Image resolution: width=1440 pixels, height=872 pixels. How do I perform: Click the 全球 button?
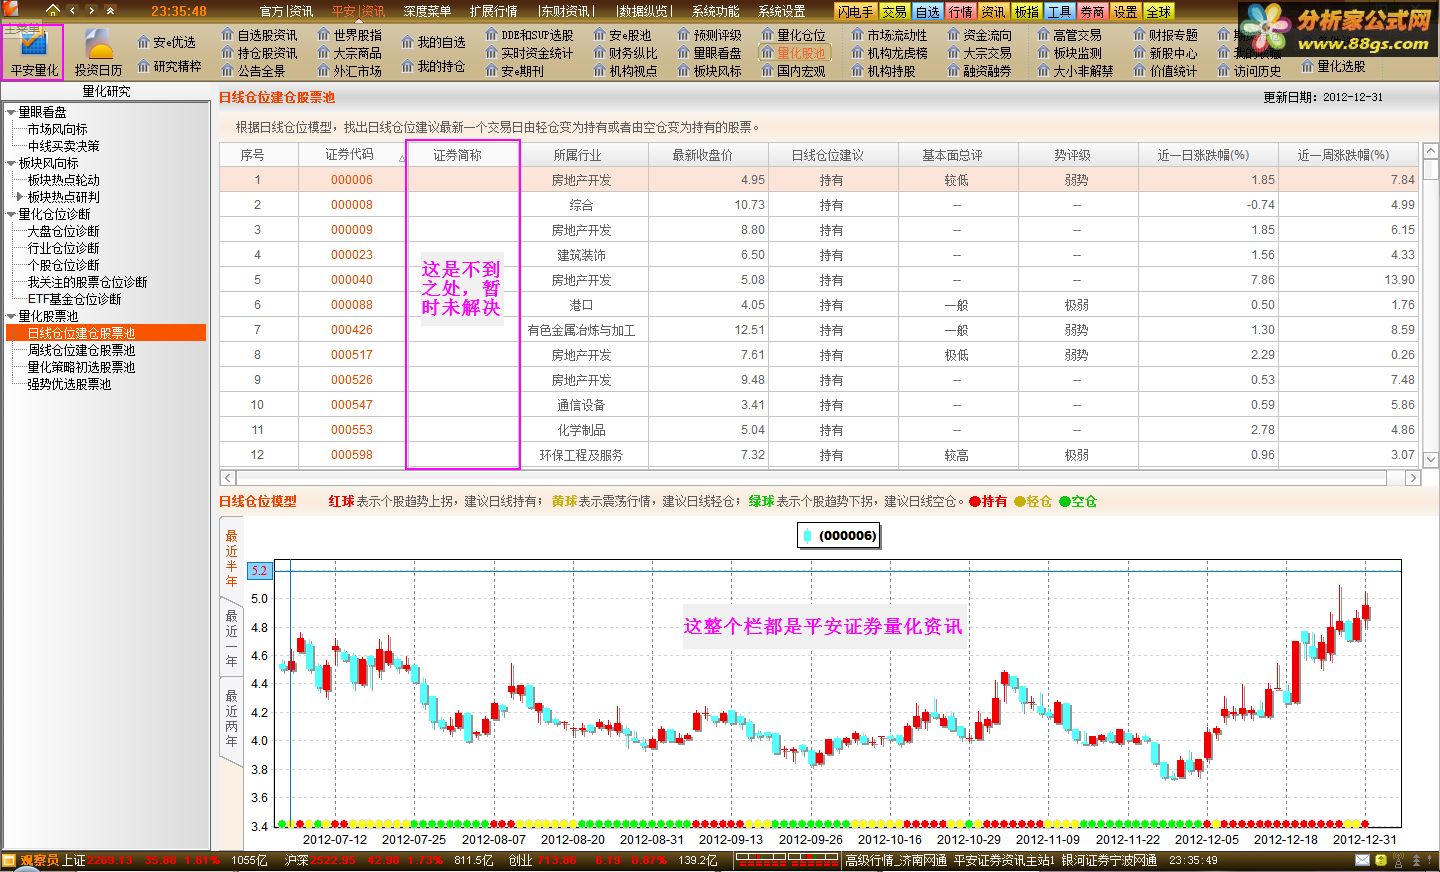(x=1158, y=11)
